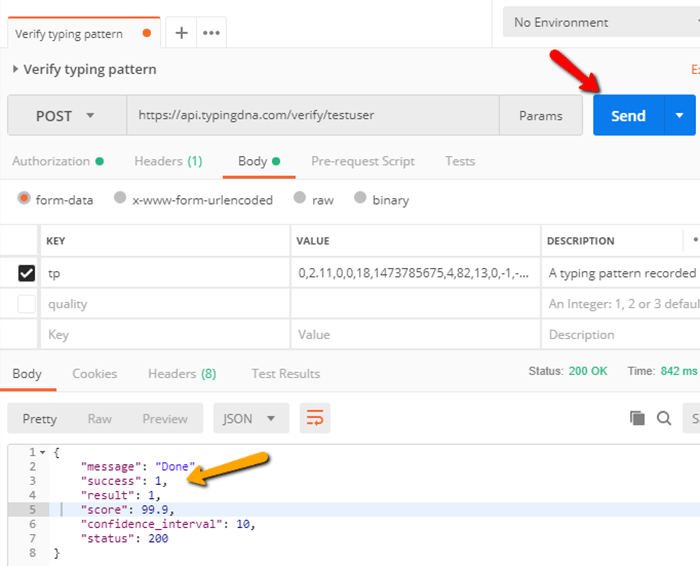The height and width of the screenshot is (566, 700).
Task: Click the "status": 200 line
Action: click(x=125, y=538)
